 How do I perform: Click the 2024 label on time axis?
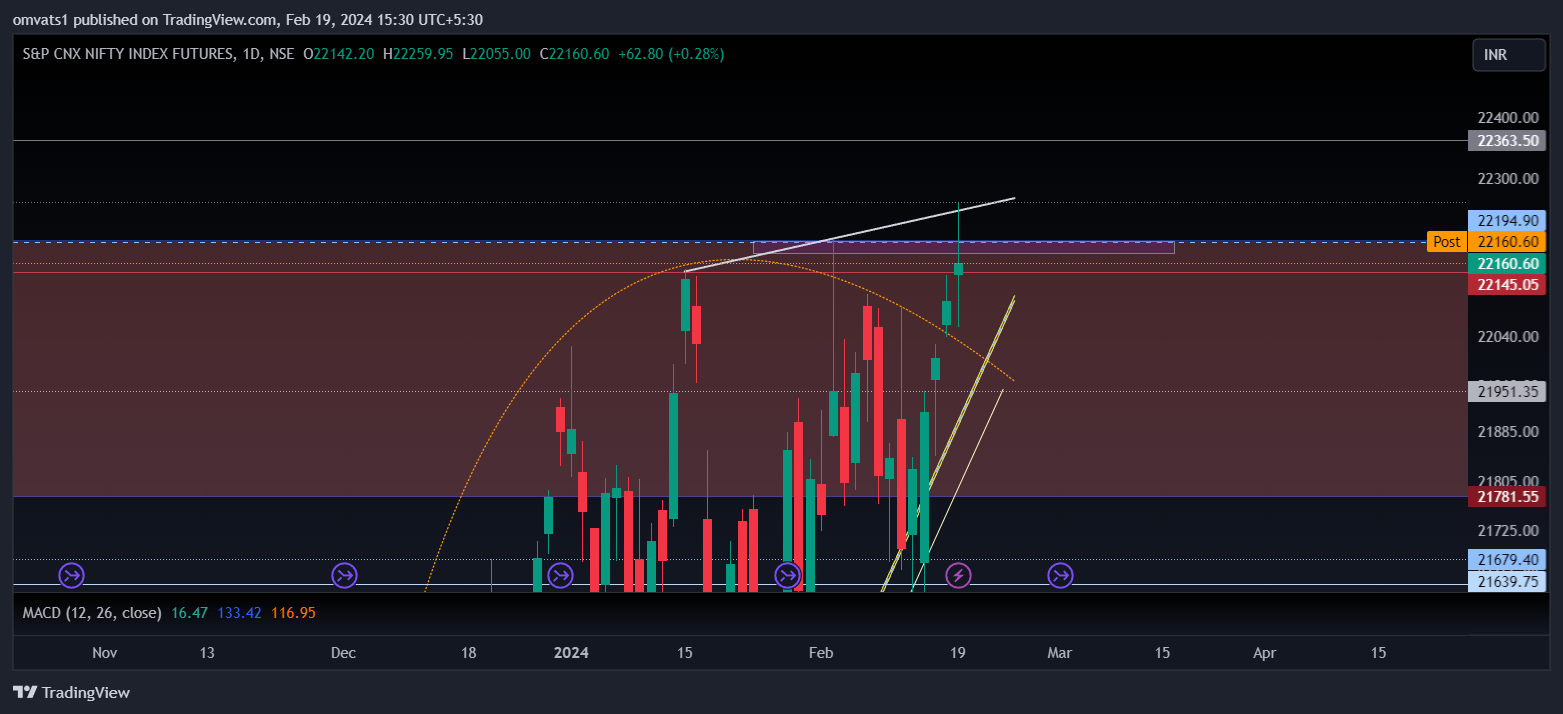tap(571, 653)
